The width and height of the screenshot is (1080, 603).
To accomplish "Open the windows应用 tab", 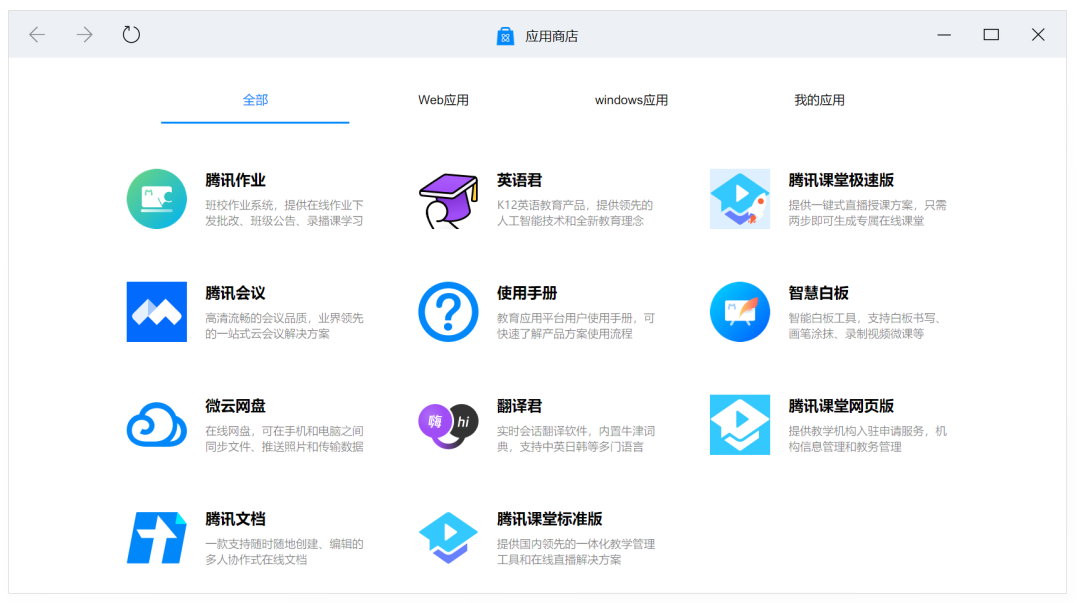I will 630,99.
